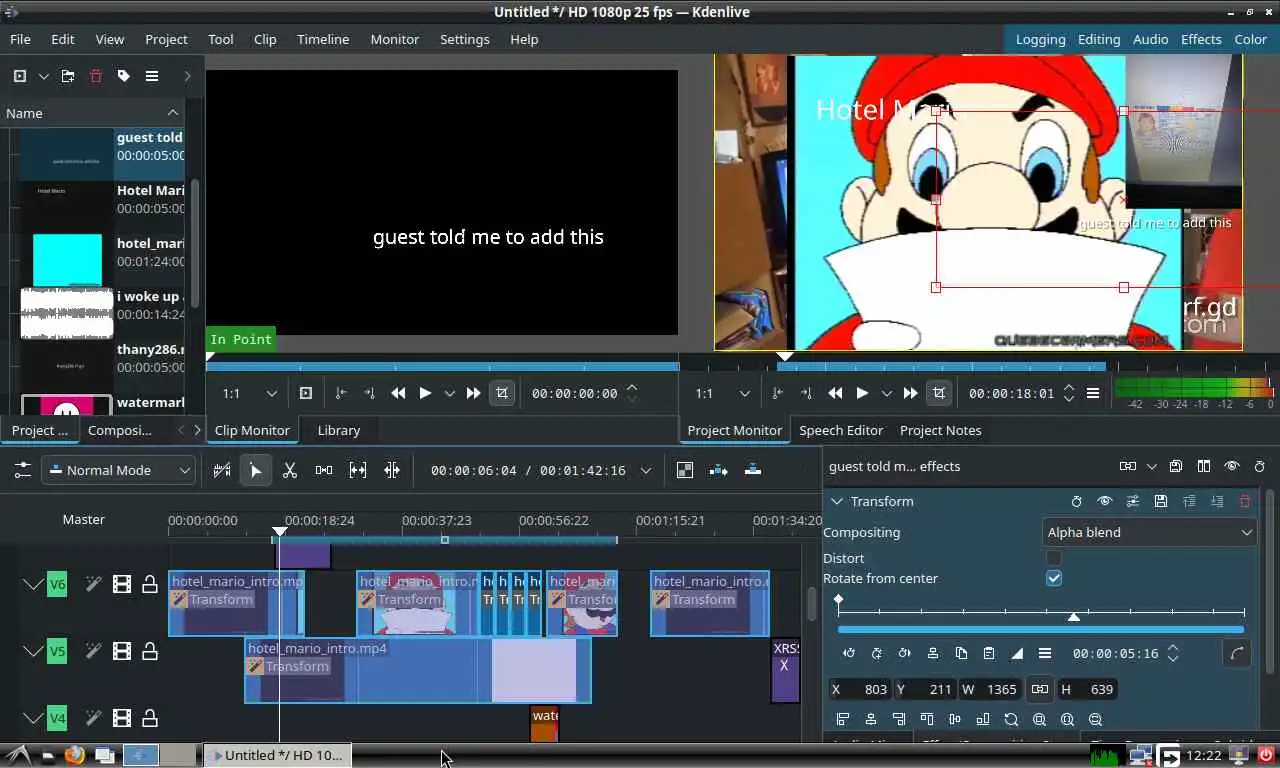The image size is (1280, 768).
Task: Move Transform effect down in stack
Action: click(1217, 501)
